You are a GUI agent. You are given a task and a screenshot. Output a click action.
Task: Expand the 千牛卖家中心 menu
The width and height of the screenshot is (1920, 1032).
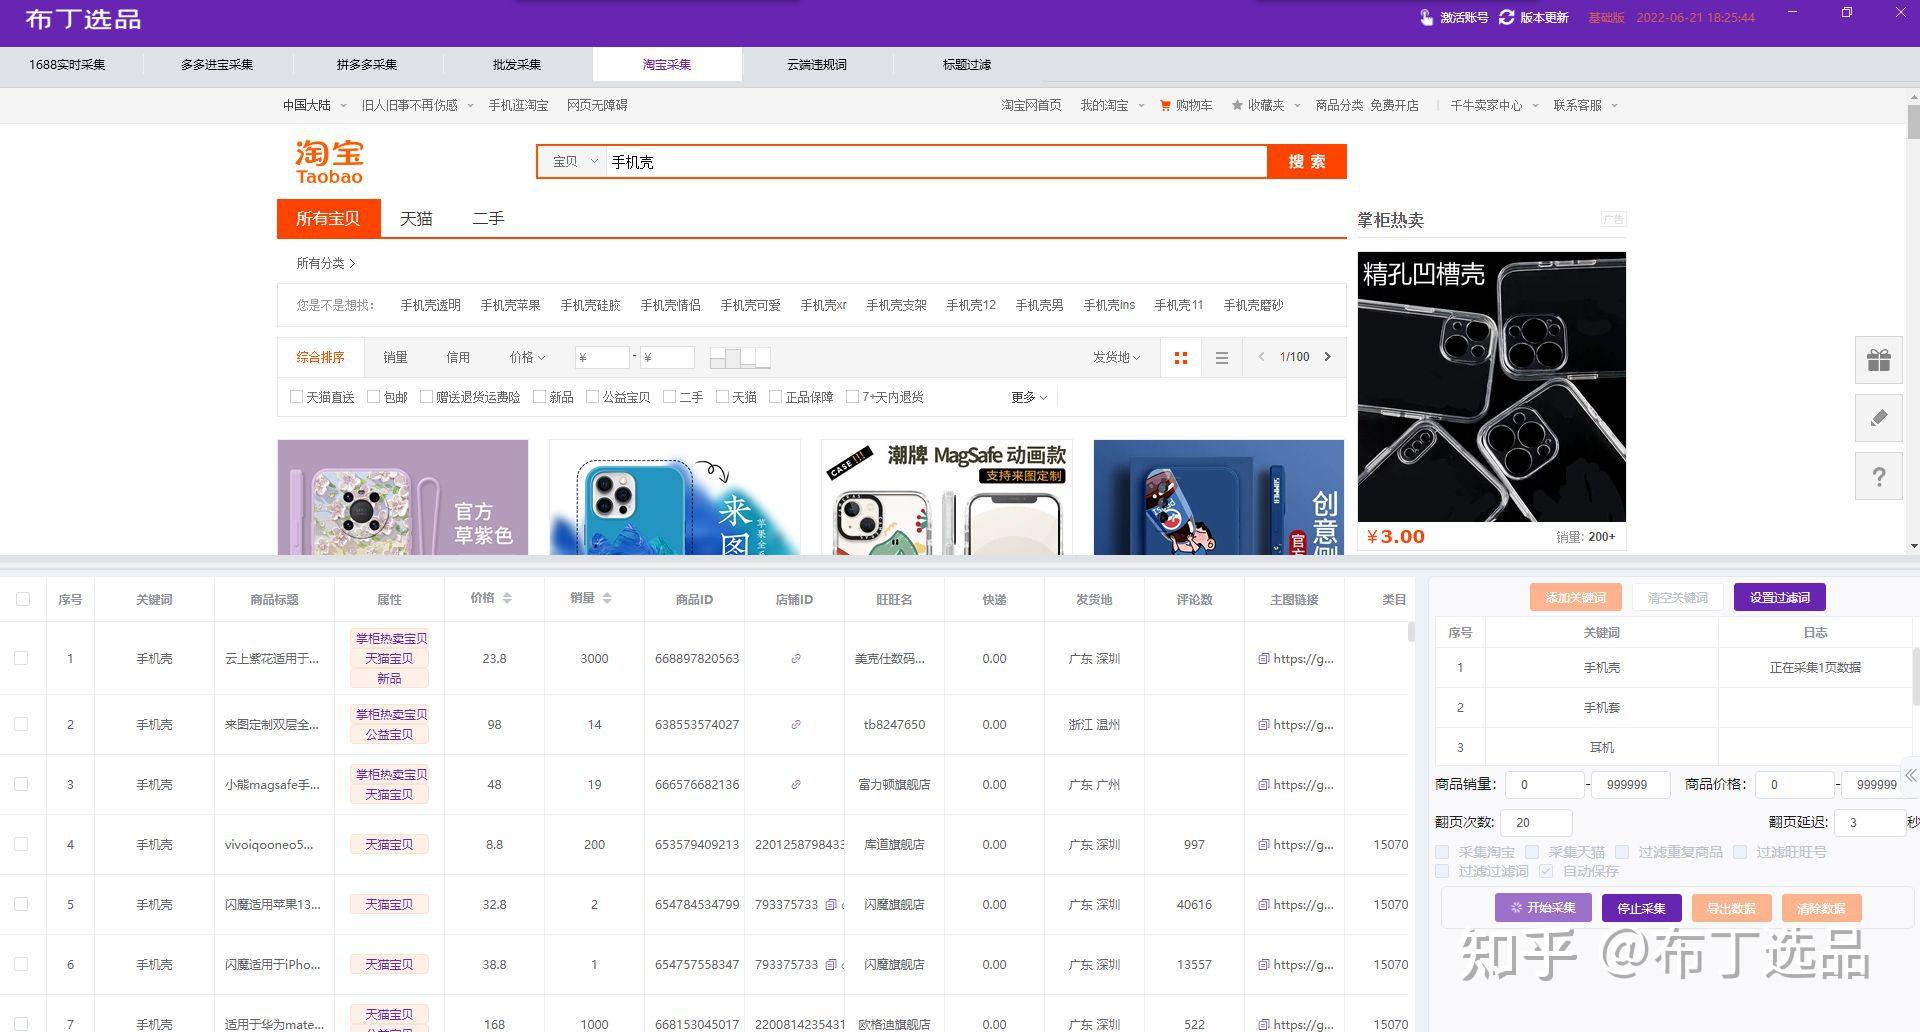pyautogui.click(x=1494, y=105)
